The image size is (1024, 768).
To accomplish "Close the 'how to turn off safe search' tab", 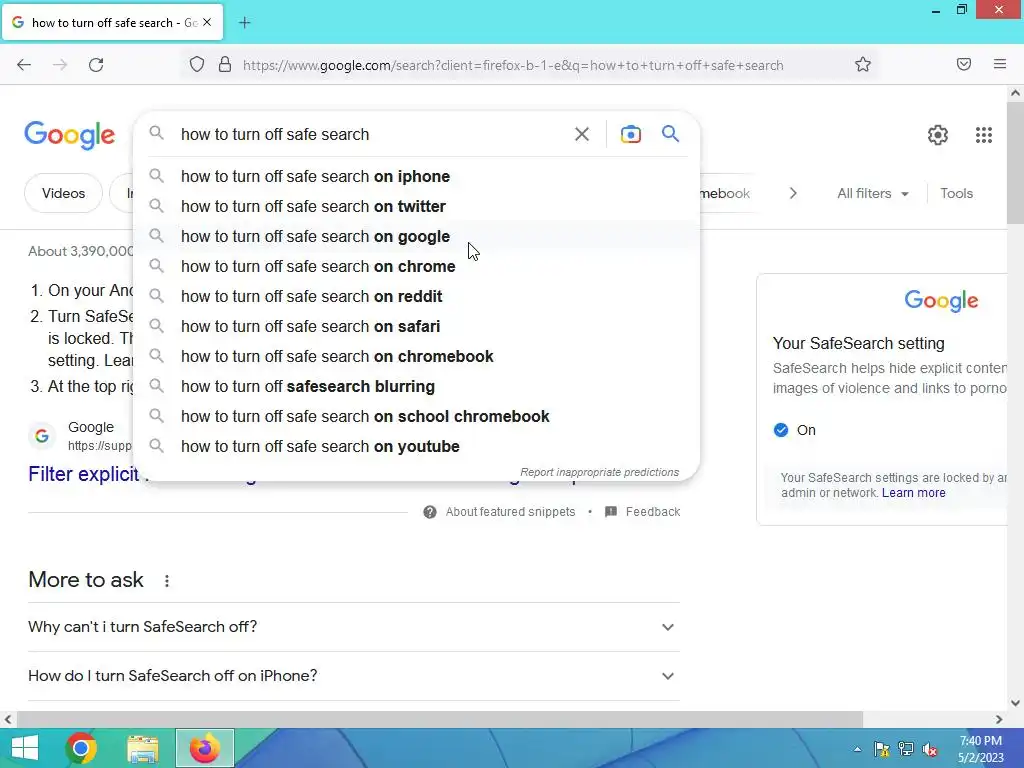I will (x=207, y=22).
